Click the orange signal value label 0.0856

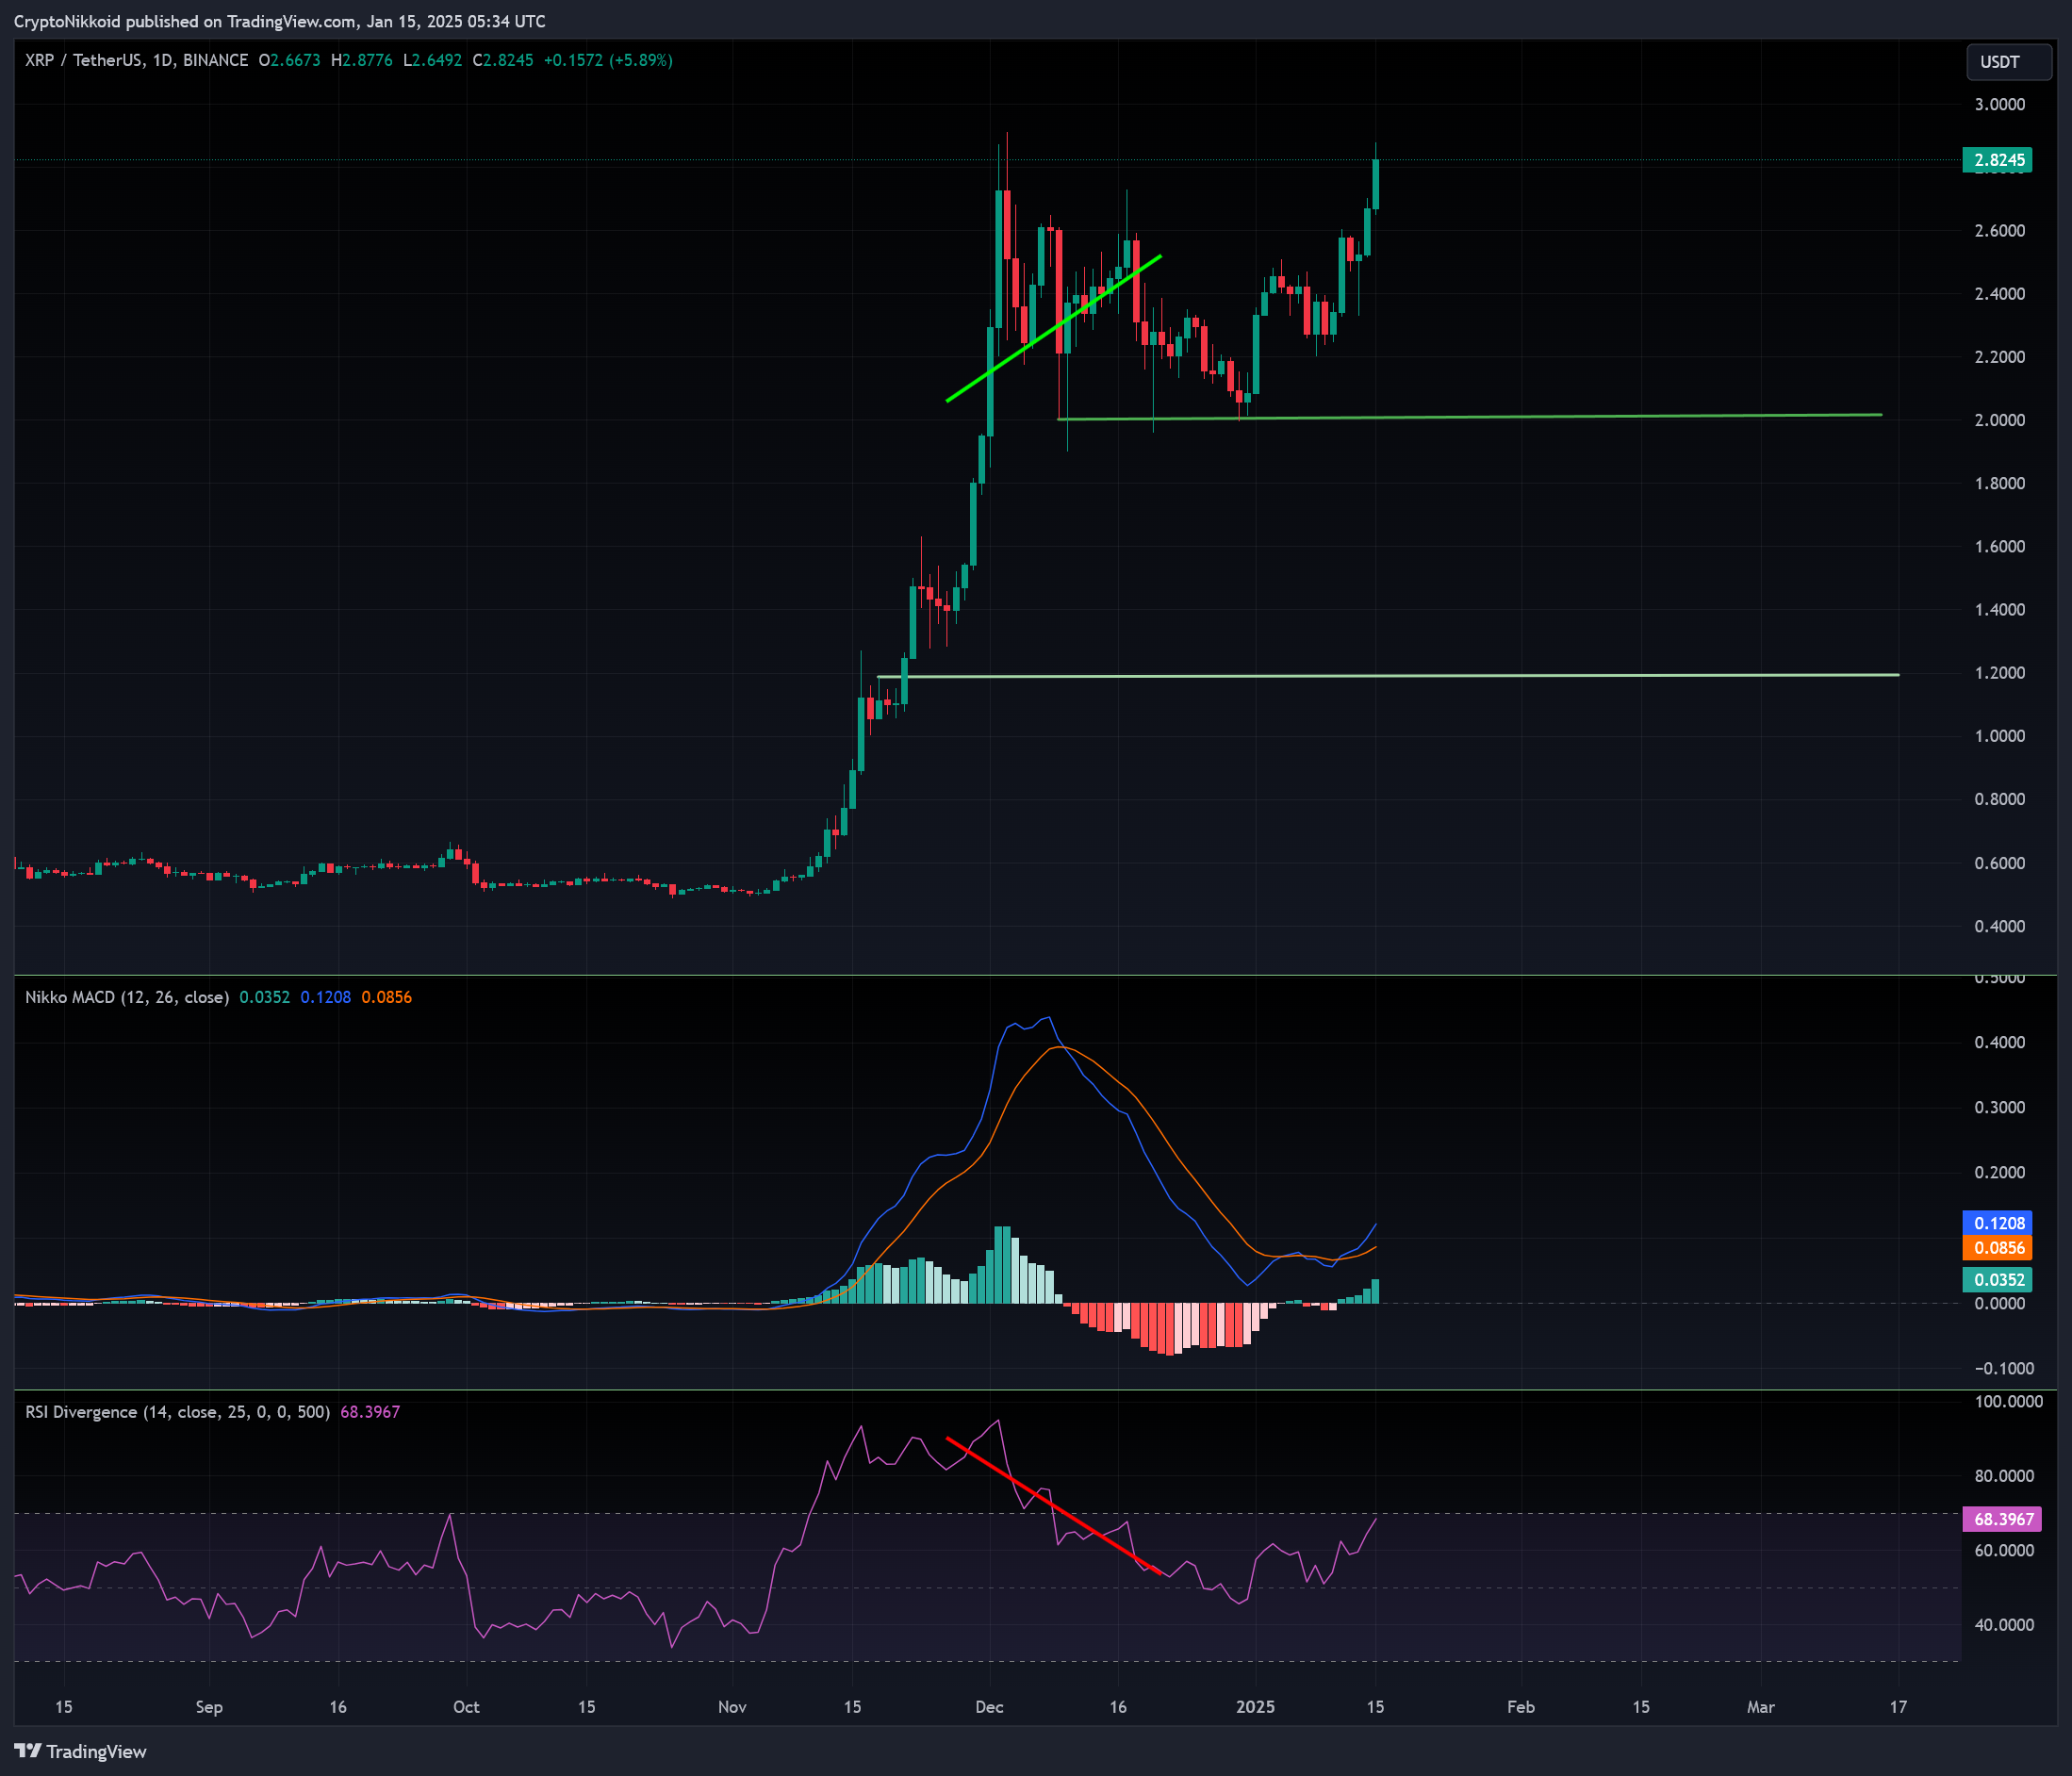(1997, 1248)
